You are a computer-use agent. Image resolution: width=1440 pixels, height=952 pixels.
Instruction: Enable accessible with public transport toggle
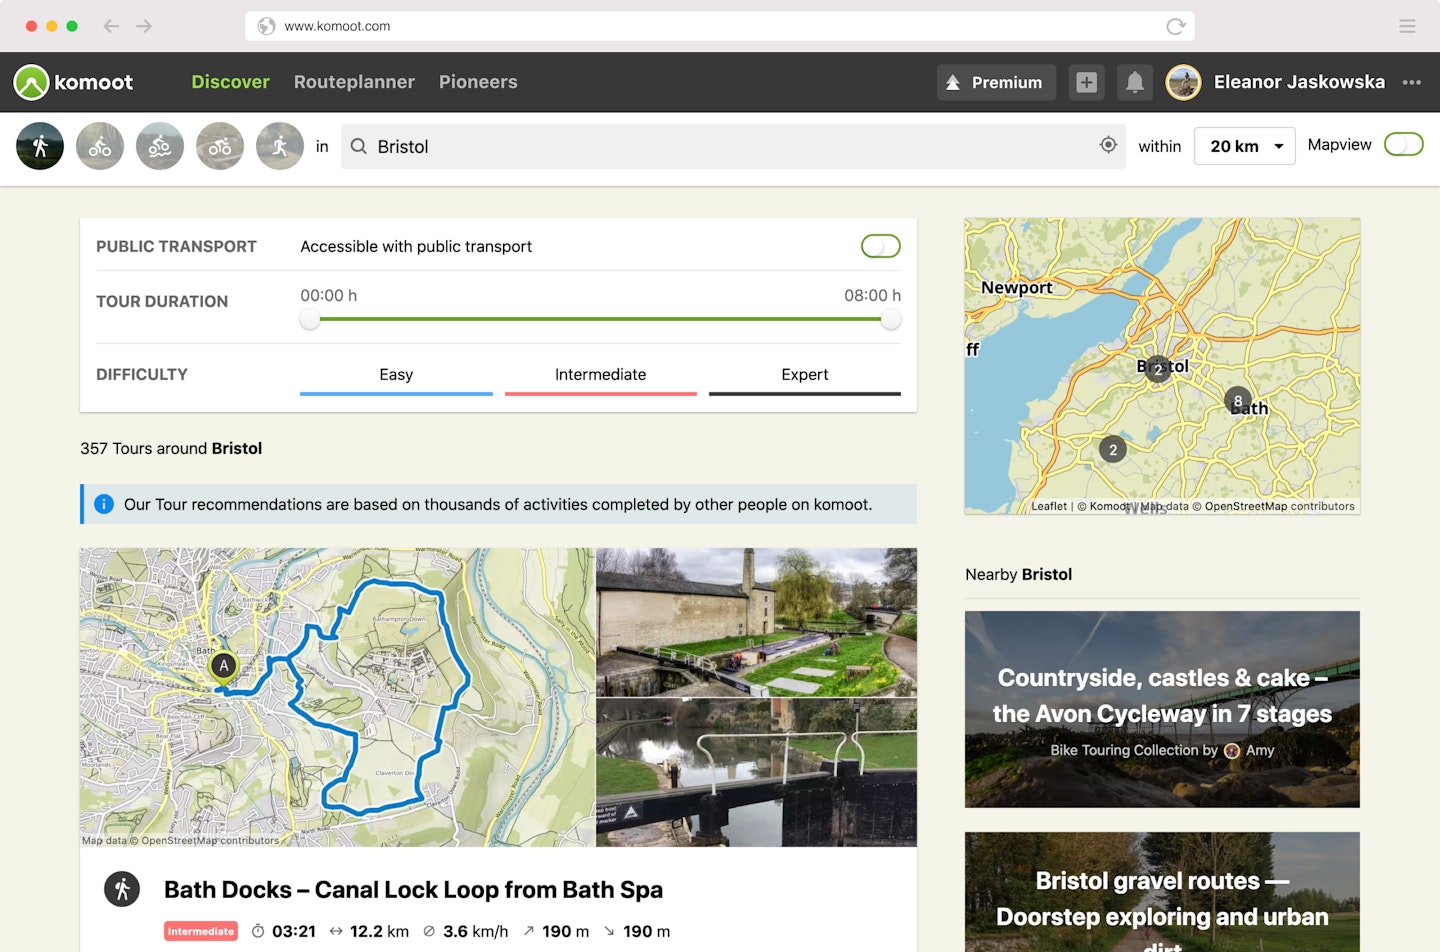tap(881, 246)
